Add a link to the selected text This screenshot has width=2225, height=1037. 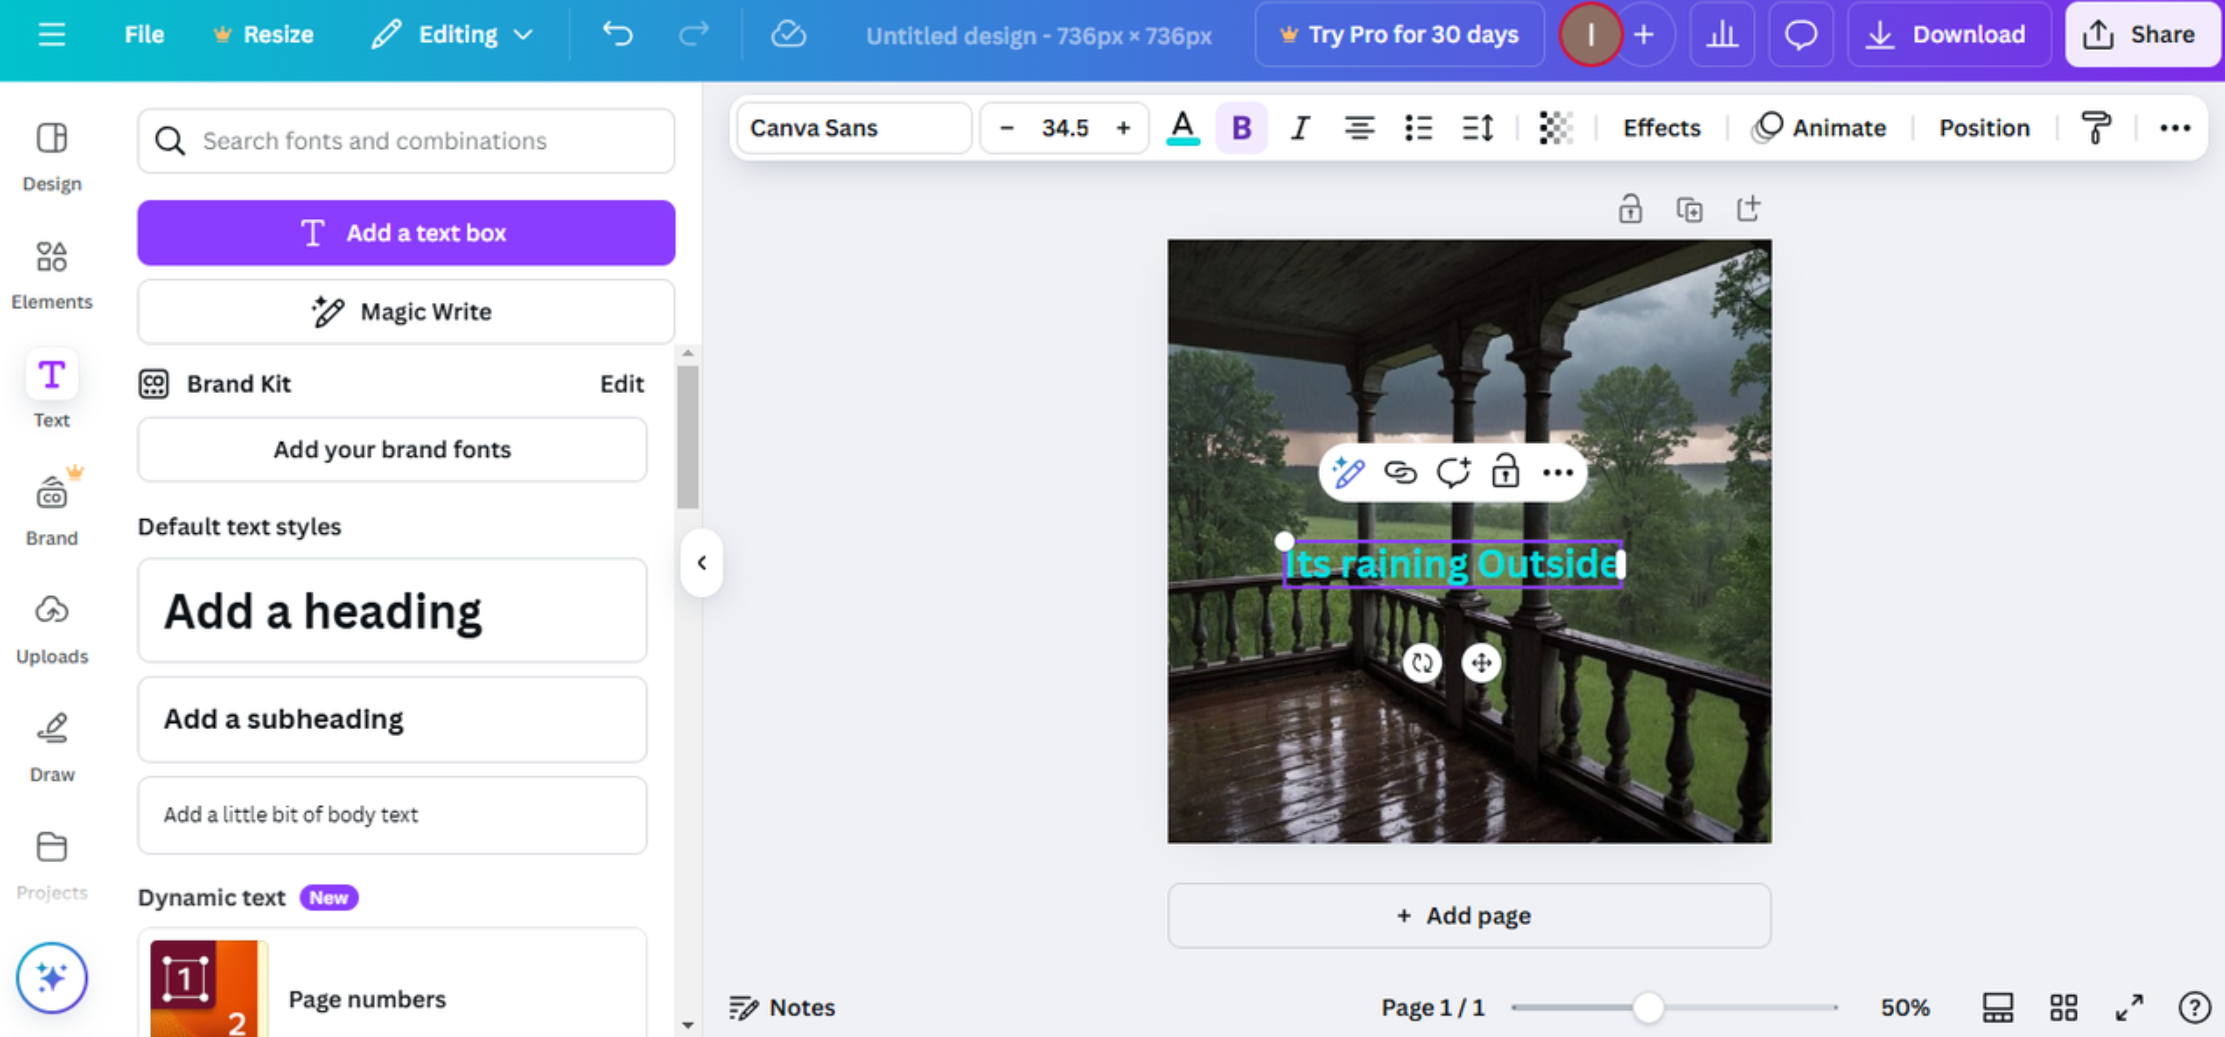pyautogui.click(x=1400, y=472)
